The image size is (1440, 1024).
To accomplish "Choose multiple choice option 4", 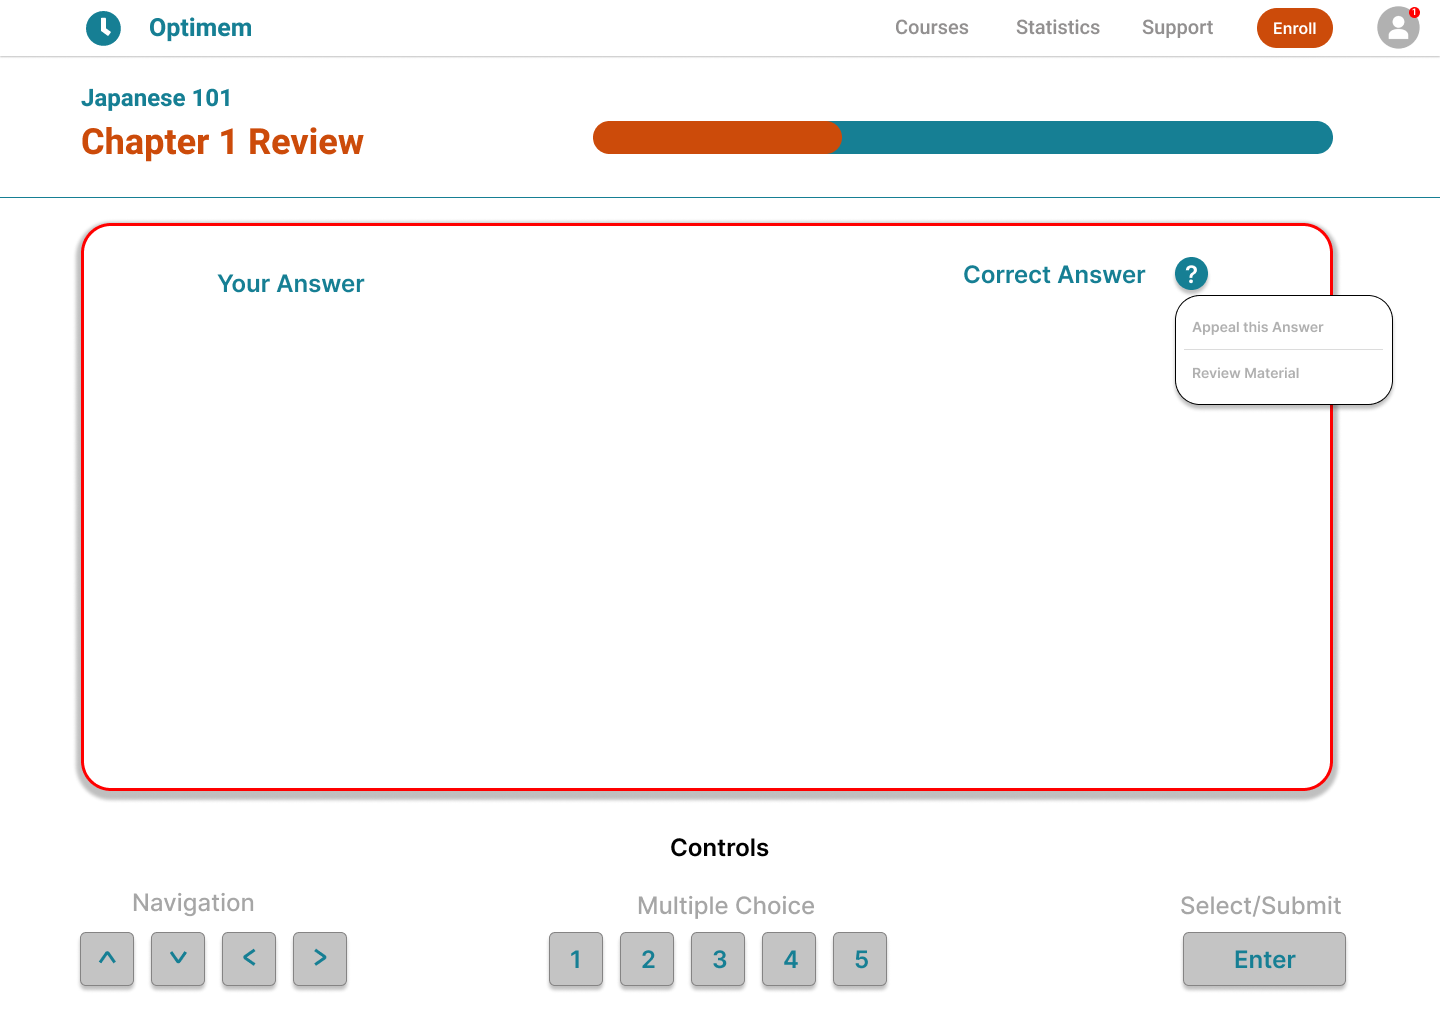I will click(789, 960).
